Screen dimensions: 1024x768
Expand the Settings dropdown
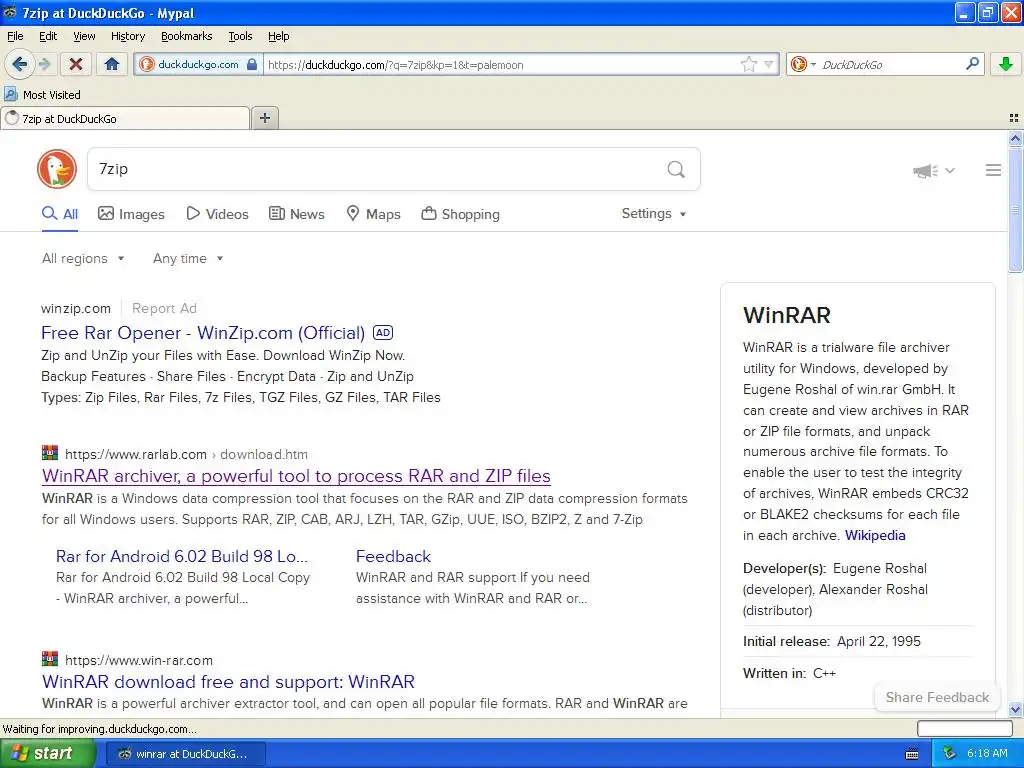point(654,214)
